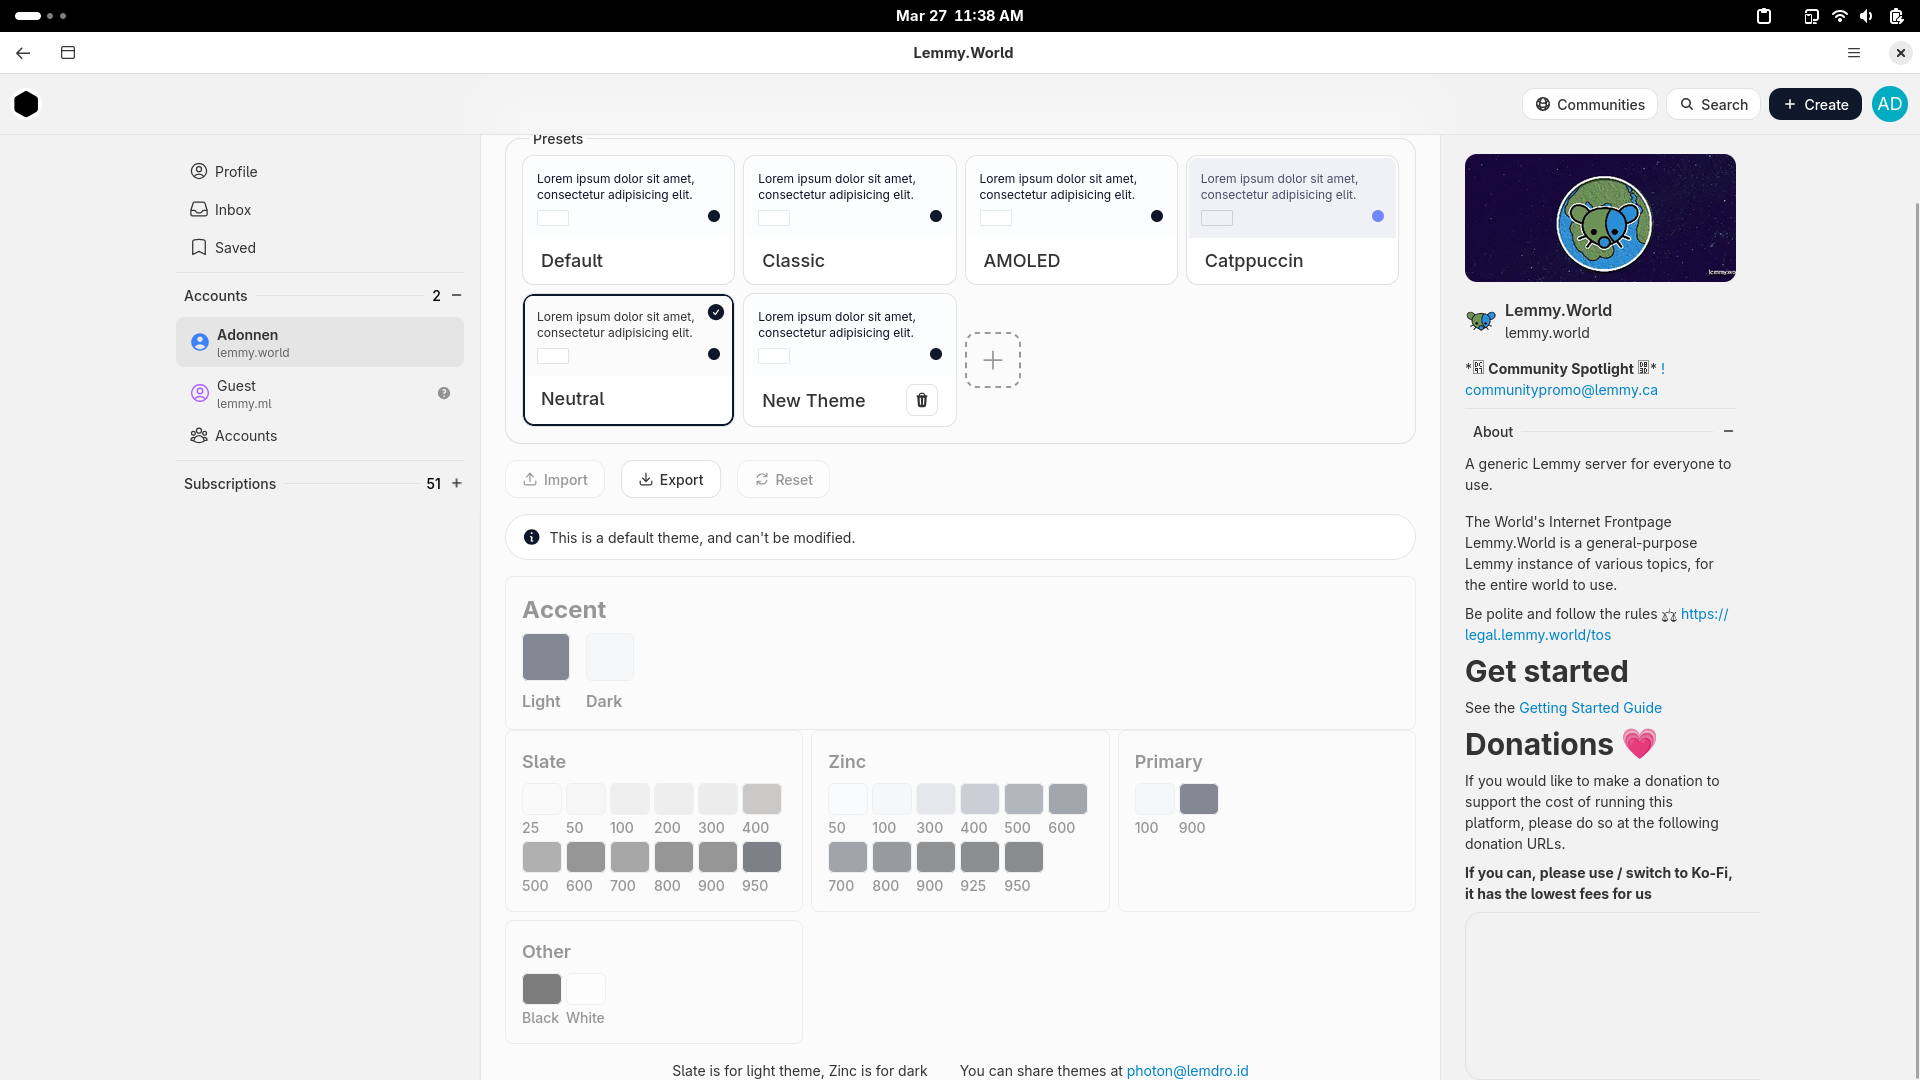Click the date and time in top bar

[960, 16]
